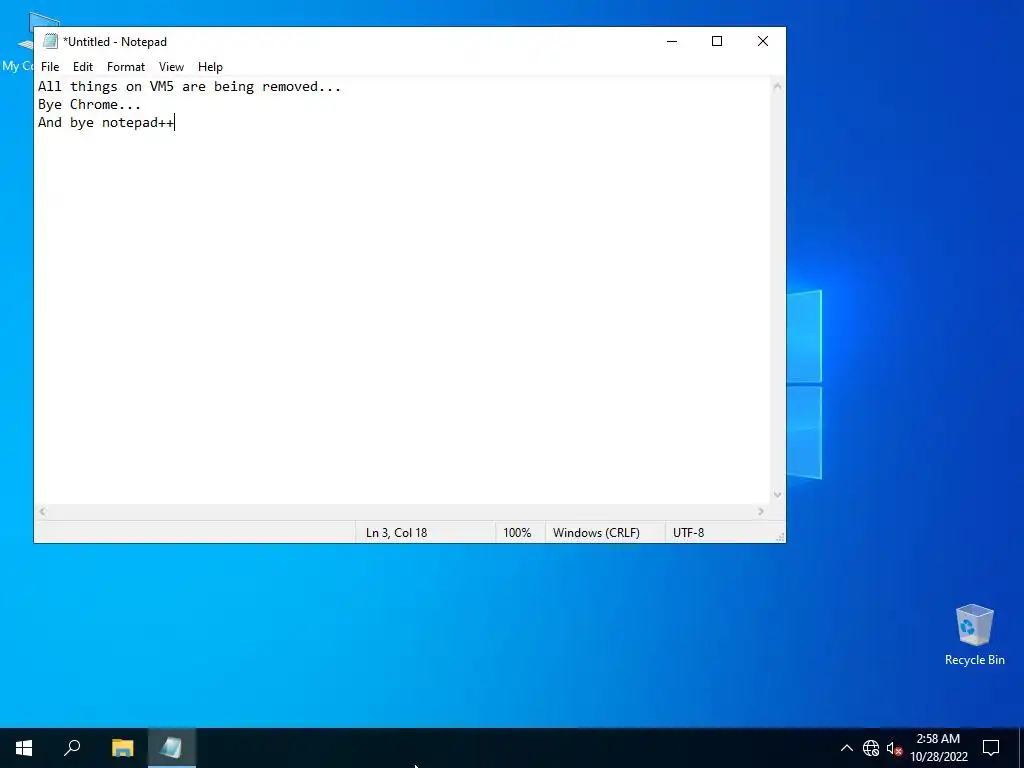Click the text 'All things on VM5 are being removed...'
This screenshot has height=768, width=1024.
189,86
